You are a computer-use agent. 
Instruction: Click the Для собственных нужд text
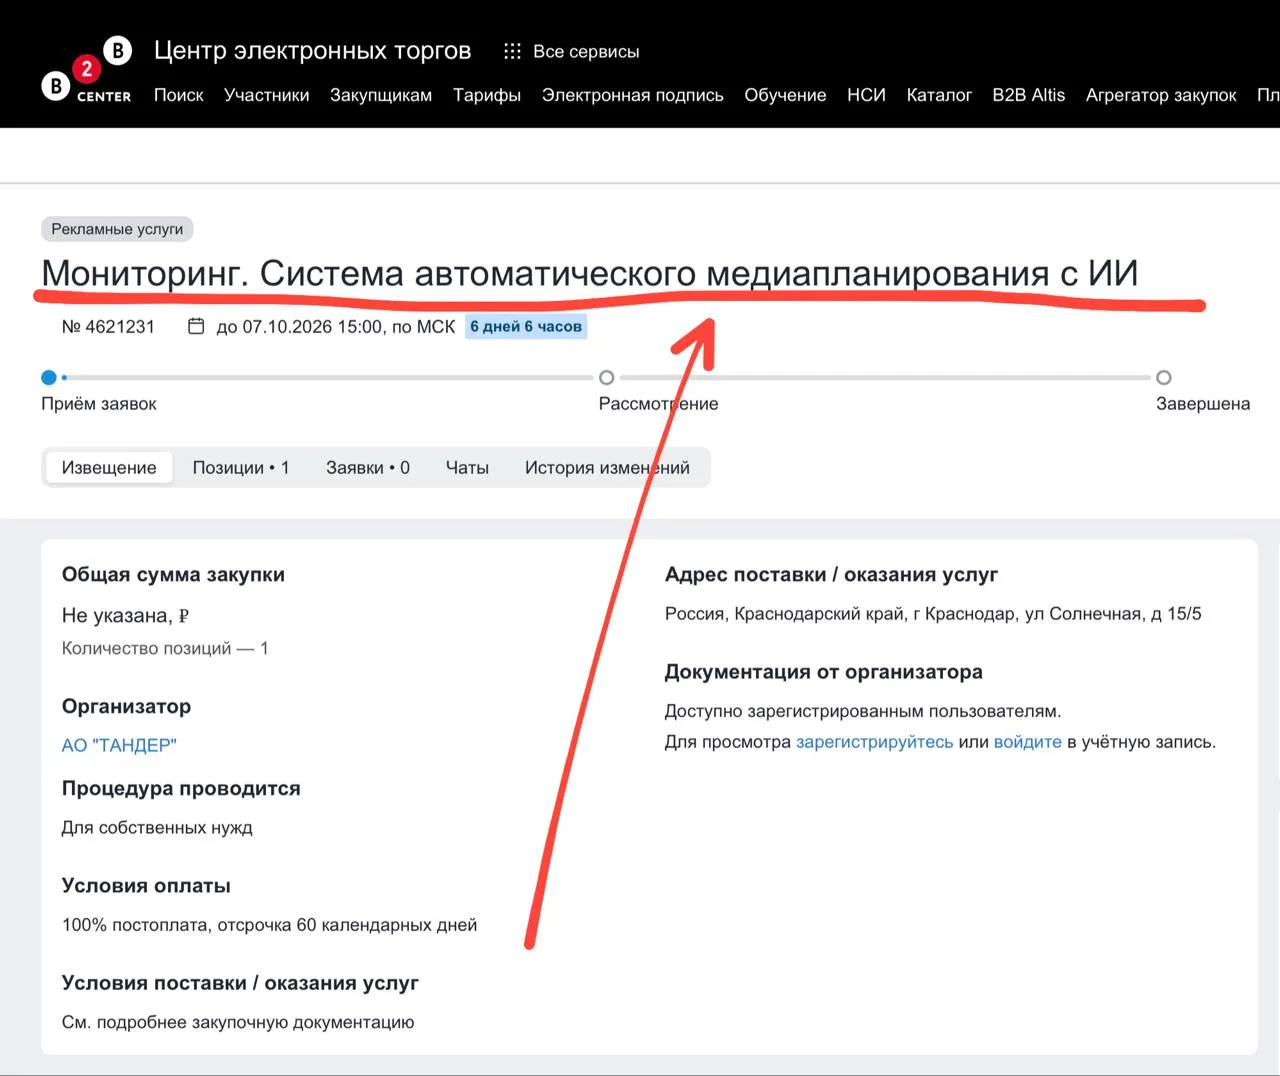click(157, 828)
